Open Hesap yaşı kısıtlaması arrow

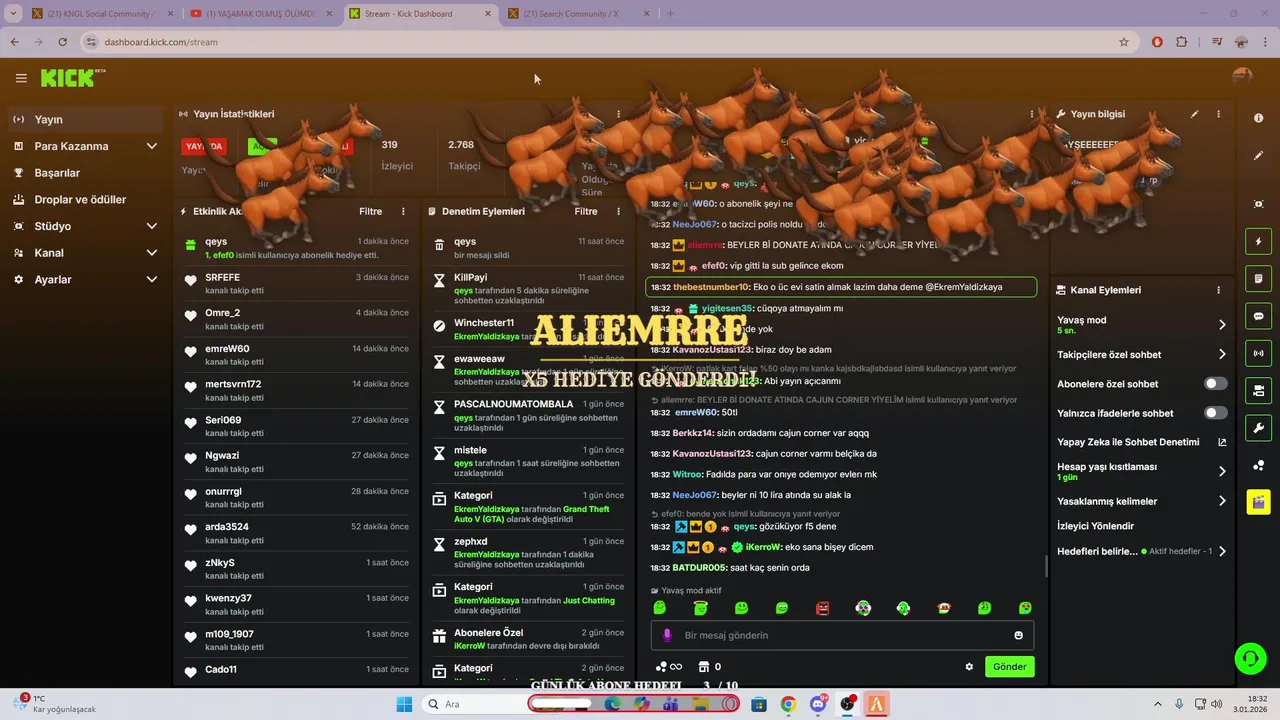tap(1222, 471)
